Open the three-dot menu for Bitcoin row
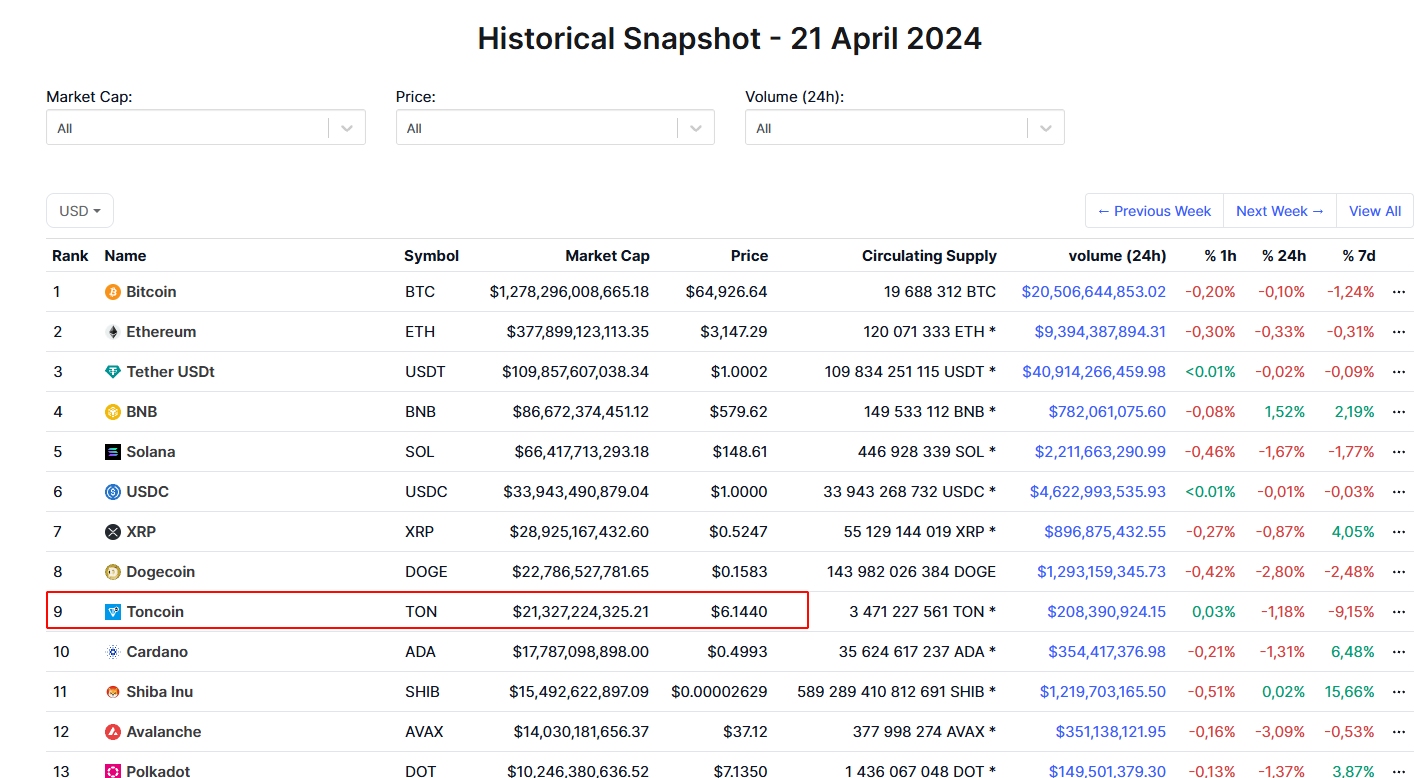 [1398, 292]
